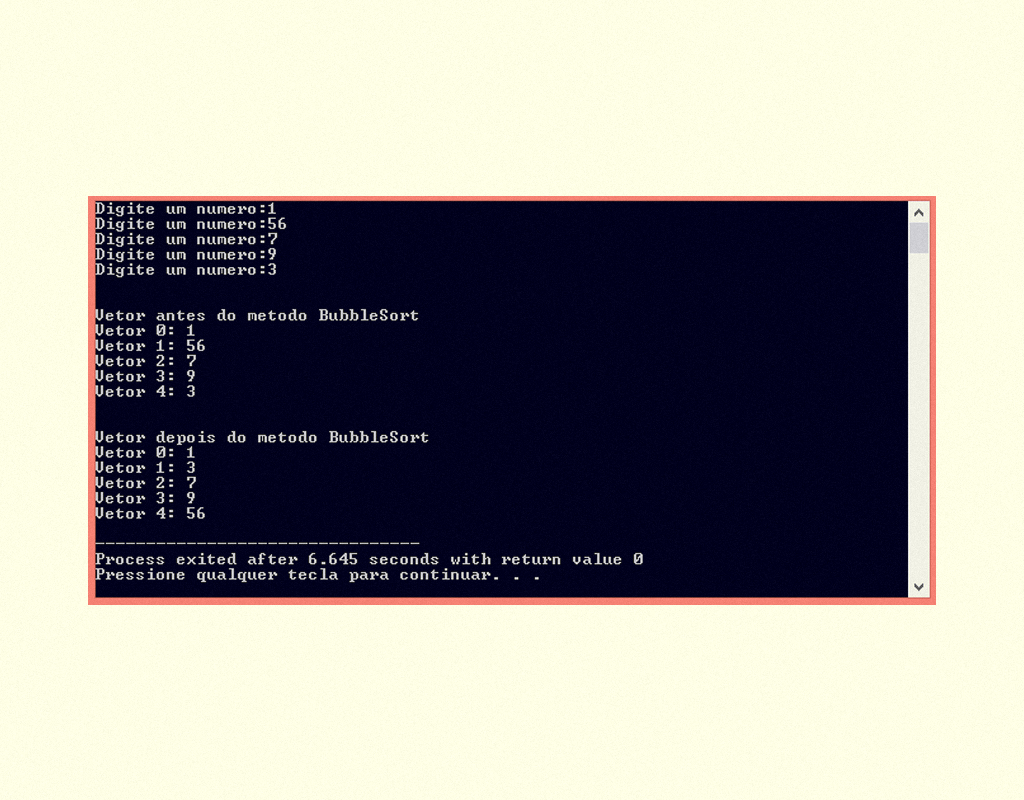Click the dashed separator line in console

click(257, 543)
